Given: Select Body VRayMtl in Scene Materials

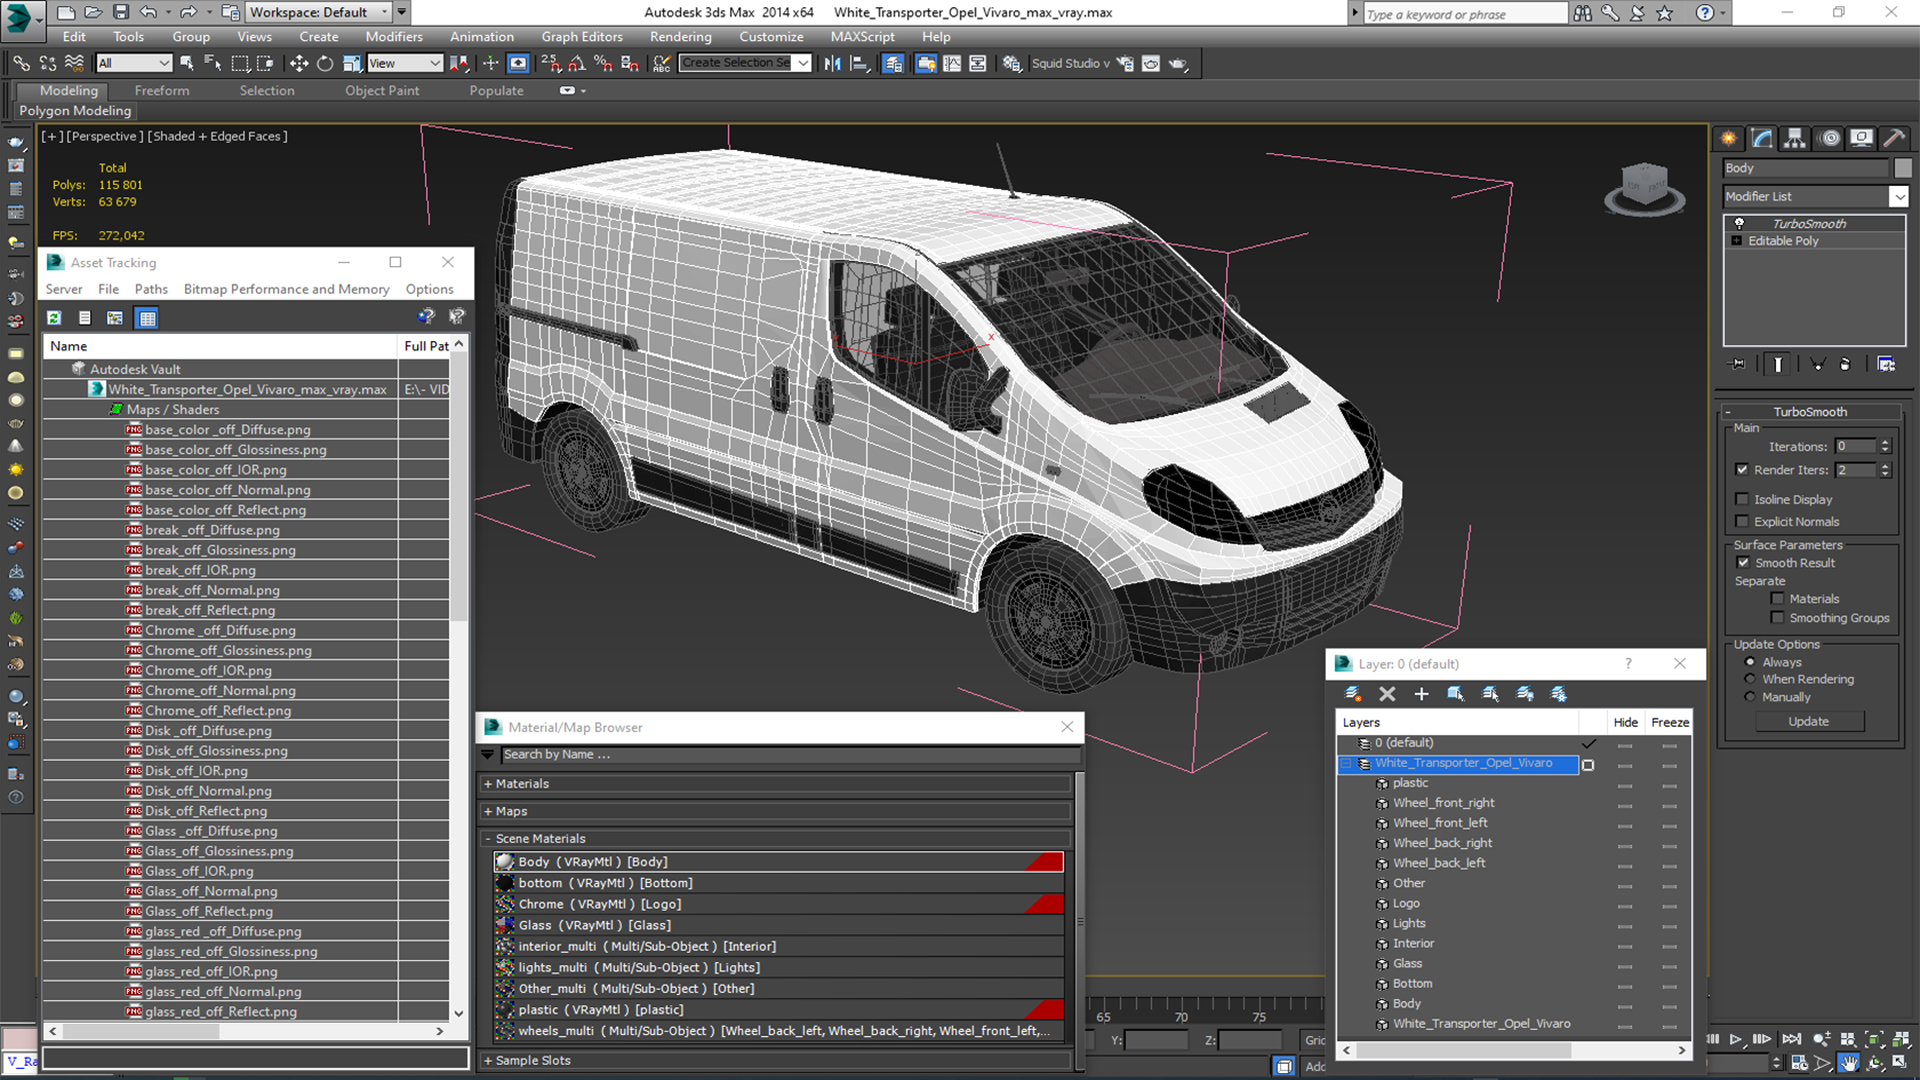Looking at the screenshot, I should 778,862.
